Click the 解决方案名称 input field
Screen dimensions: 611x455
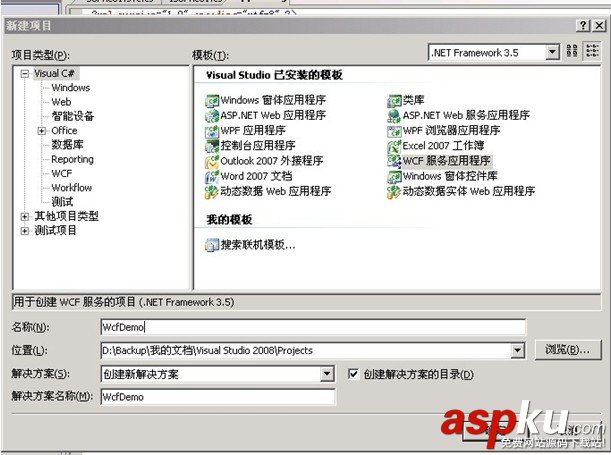pos(218,397)
